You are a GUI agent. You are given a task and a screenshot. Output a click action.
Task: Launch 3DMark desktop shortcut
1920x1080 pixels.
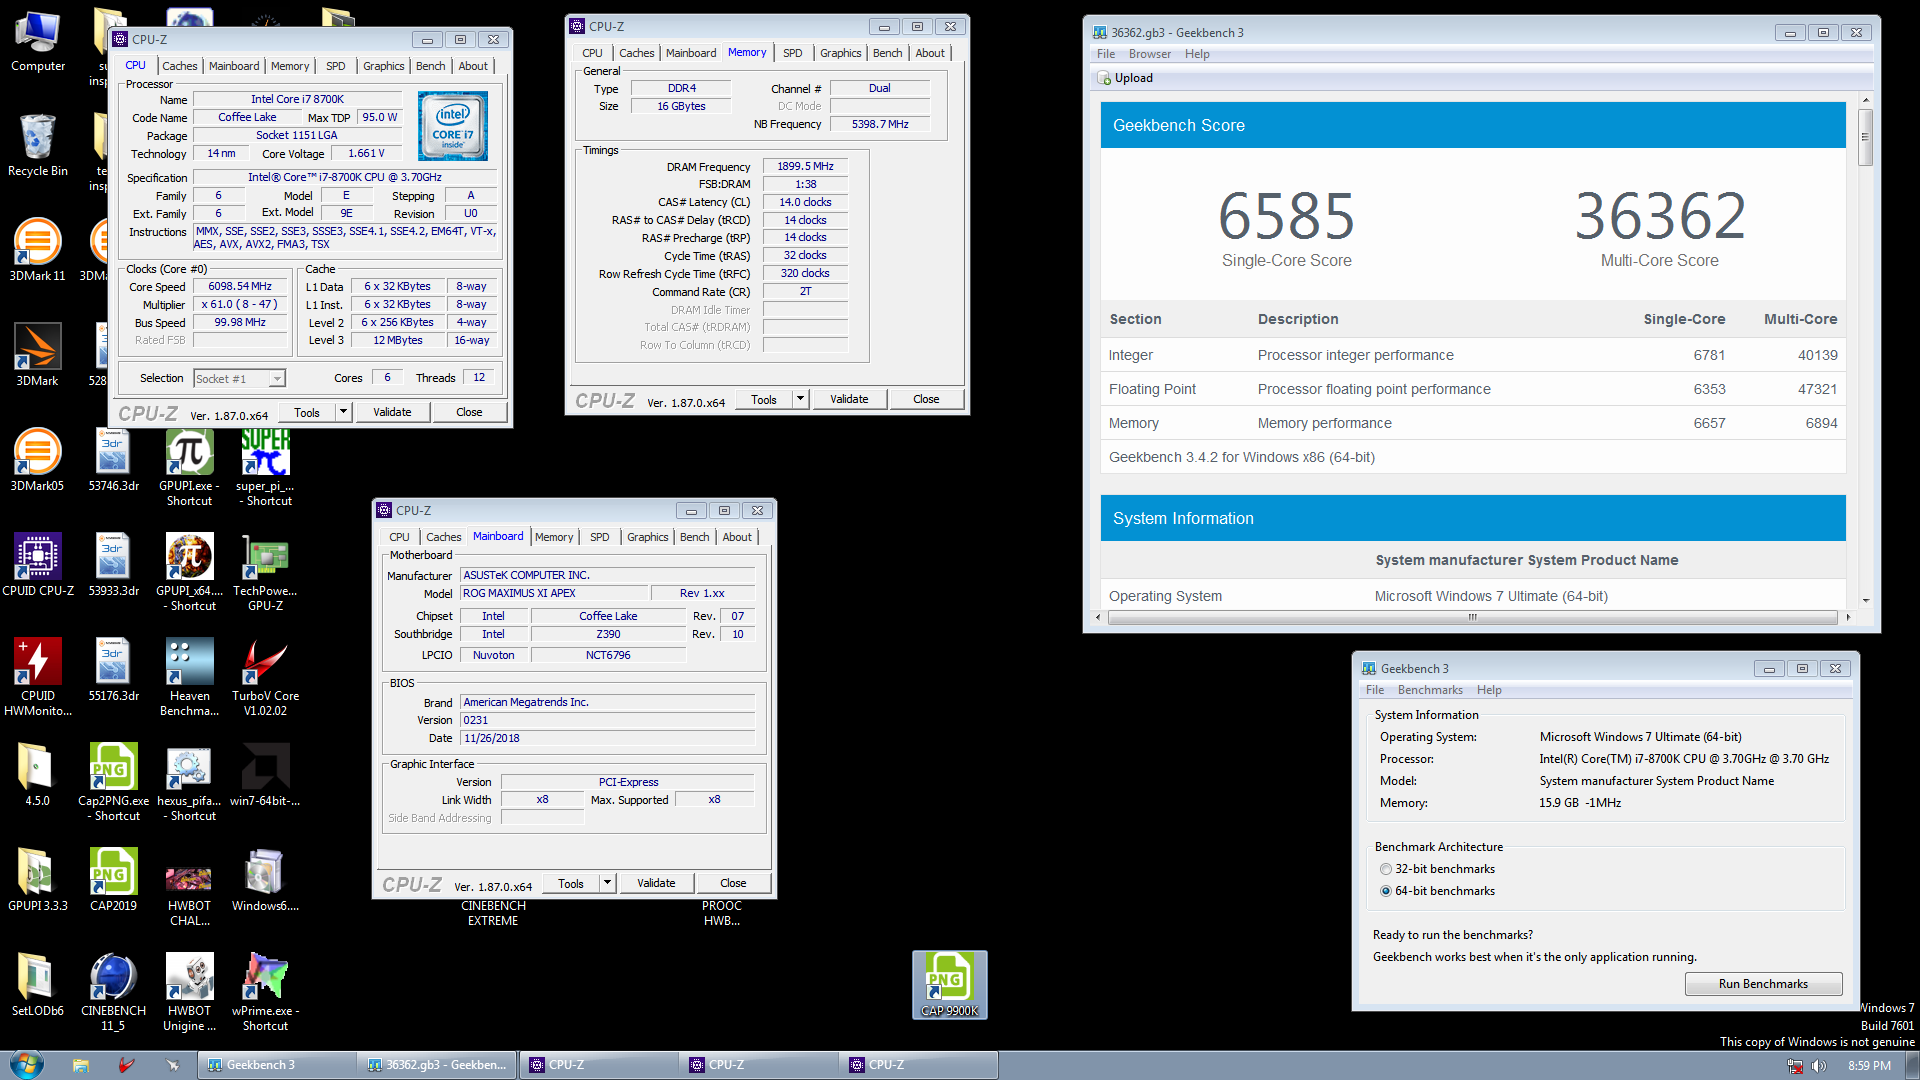(37, 355)
